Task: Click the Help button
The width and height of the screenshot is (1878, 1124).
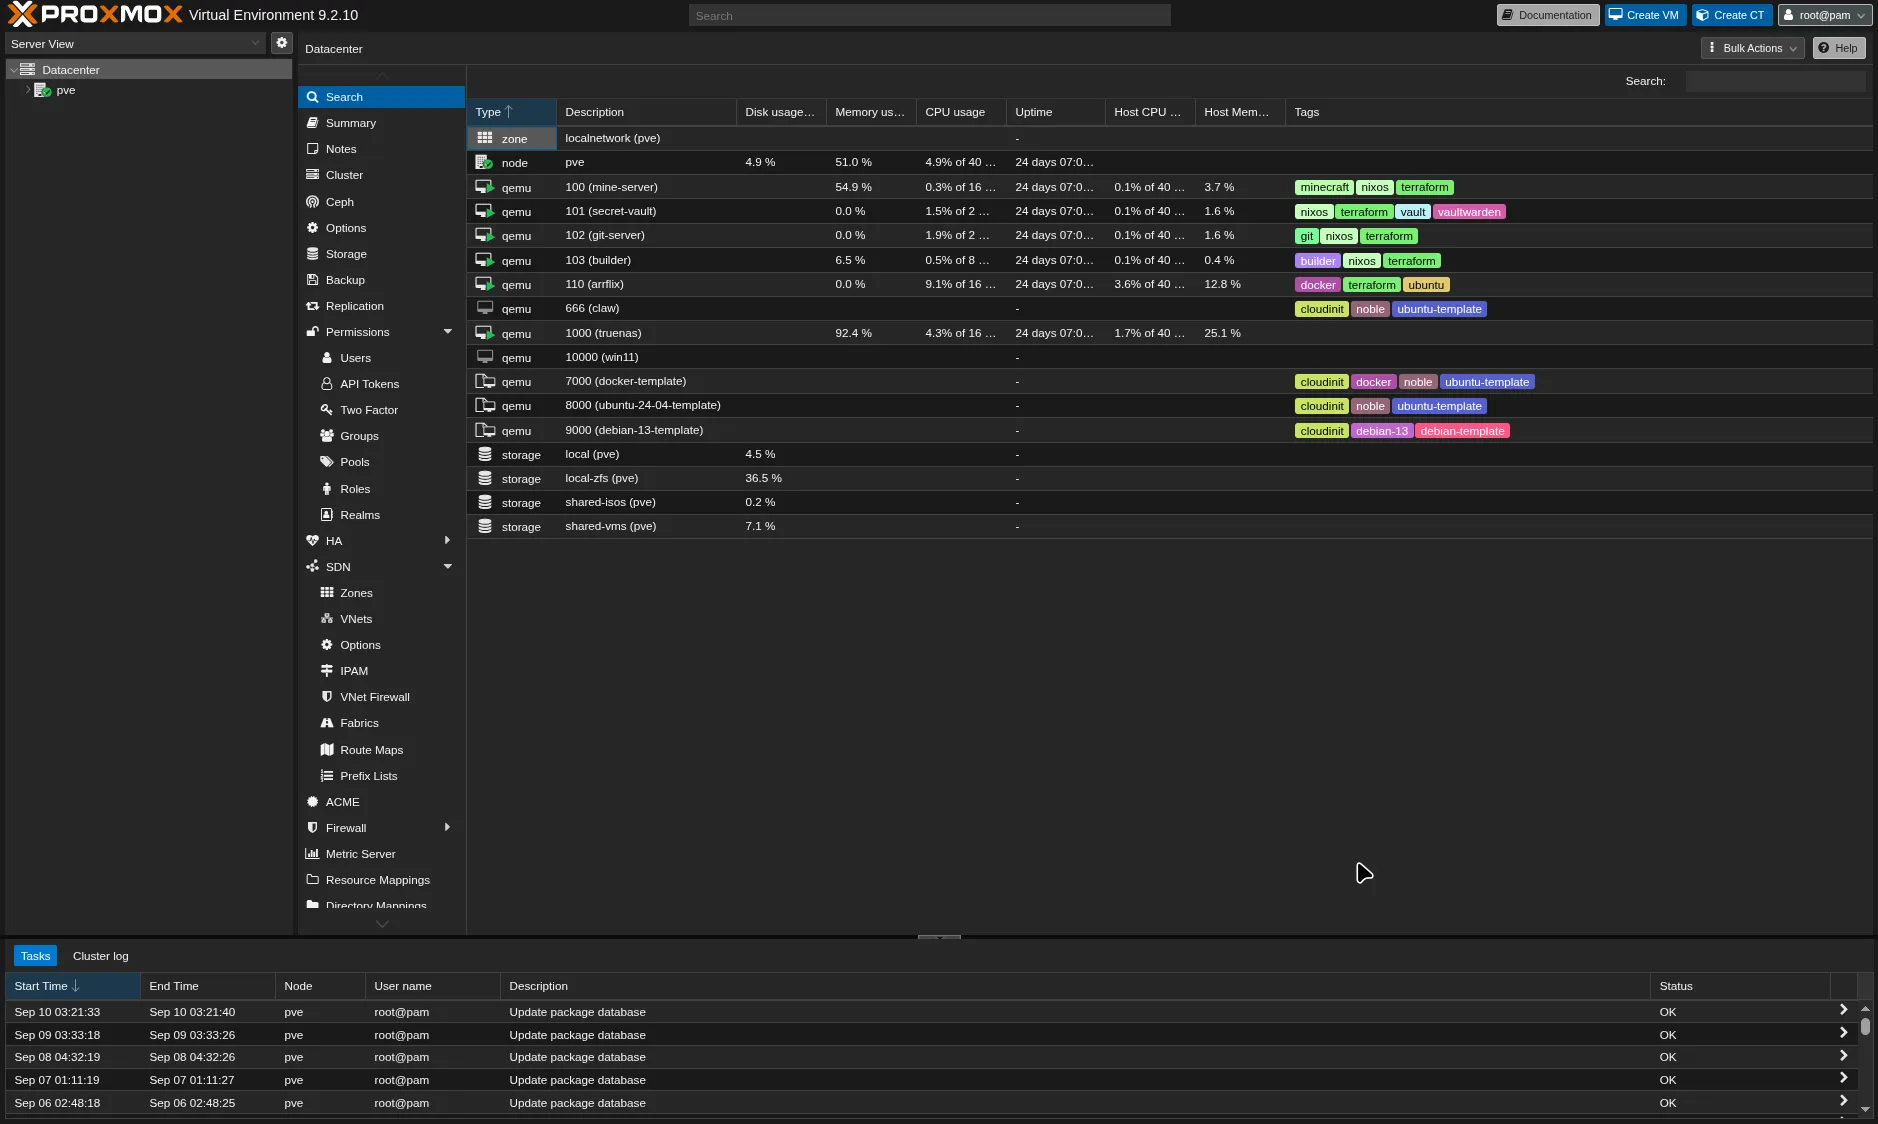Action: [1839, 48]
